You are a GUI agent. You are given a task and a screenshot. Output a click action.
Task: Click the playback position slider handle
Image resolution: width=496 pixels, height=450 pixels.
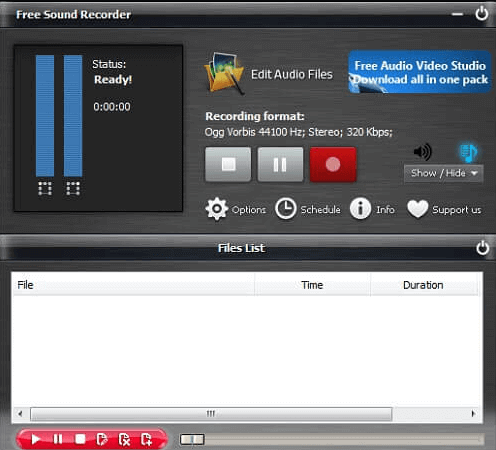[192, 439]
